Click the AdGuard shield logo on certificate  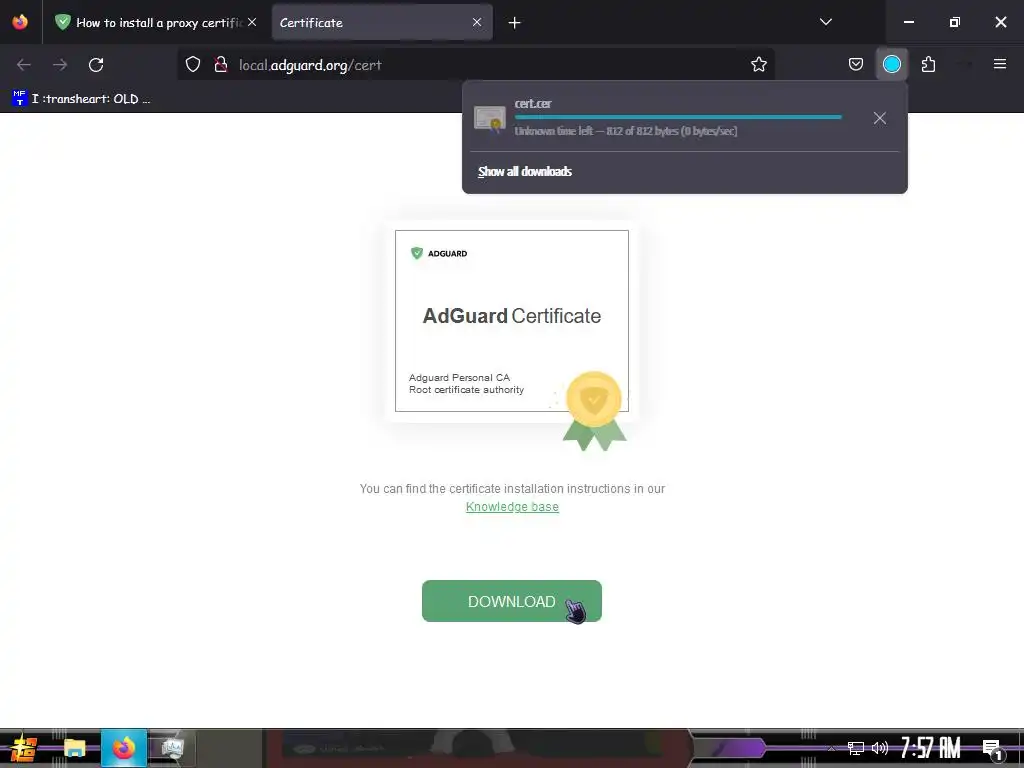[x=417, y=253]
